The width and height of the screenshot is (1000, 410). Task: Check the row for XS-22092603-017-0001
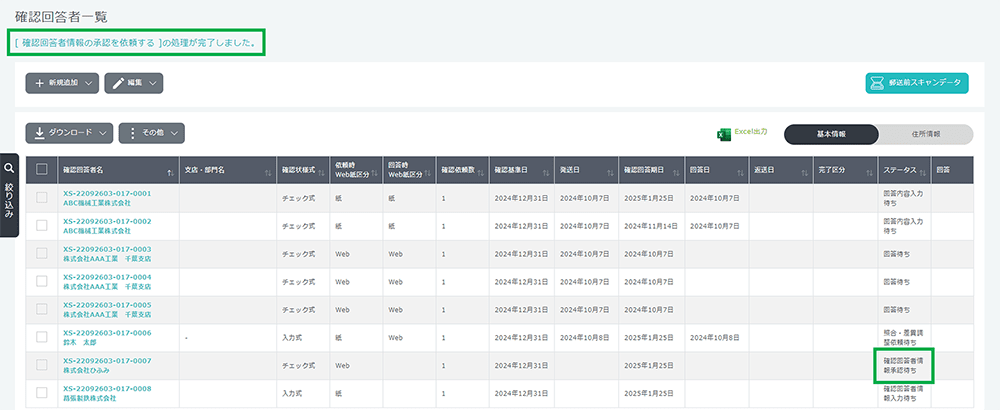coord(41,198)
